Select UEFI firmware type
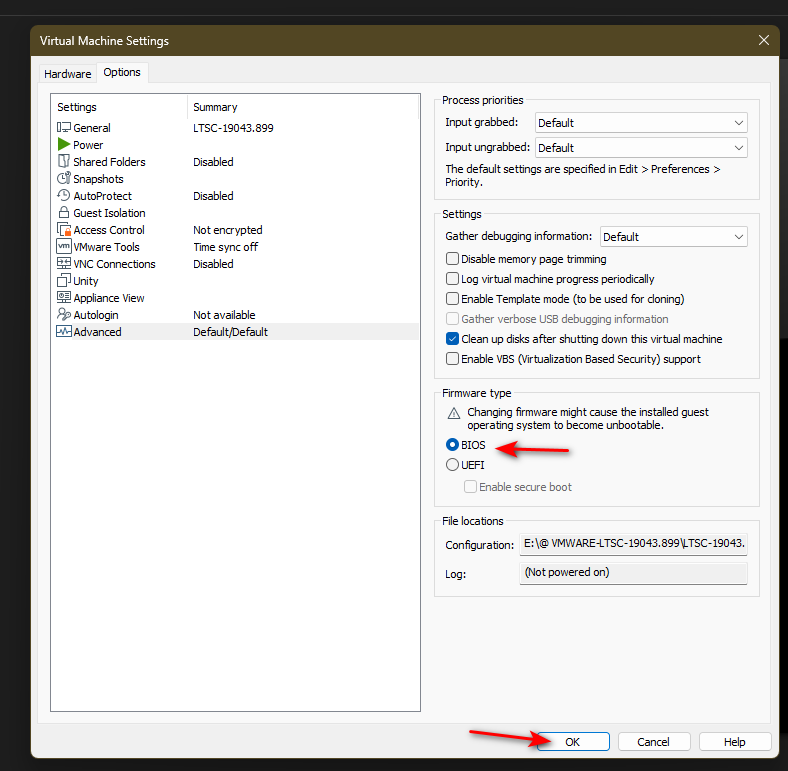This screenshot has width=788, height=771. (x=452, y=465)
